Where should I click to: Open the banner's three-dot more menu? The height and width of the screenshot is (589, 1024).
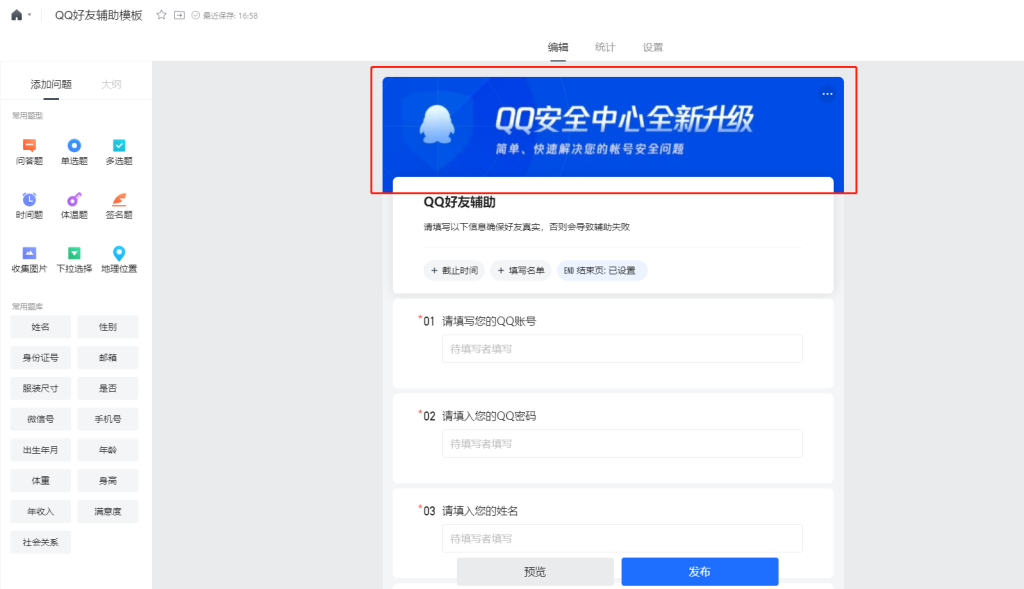tap(827, 94)
